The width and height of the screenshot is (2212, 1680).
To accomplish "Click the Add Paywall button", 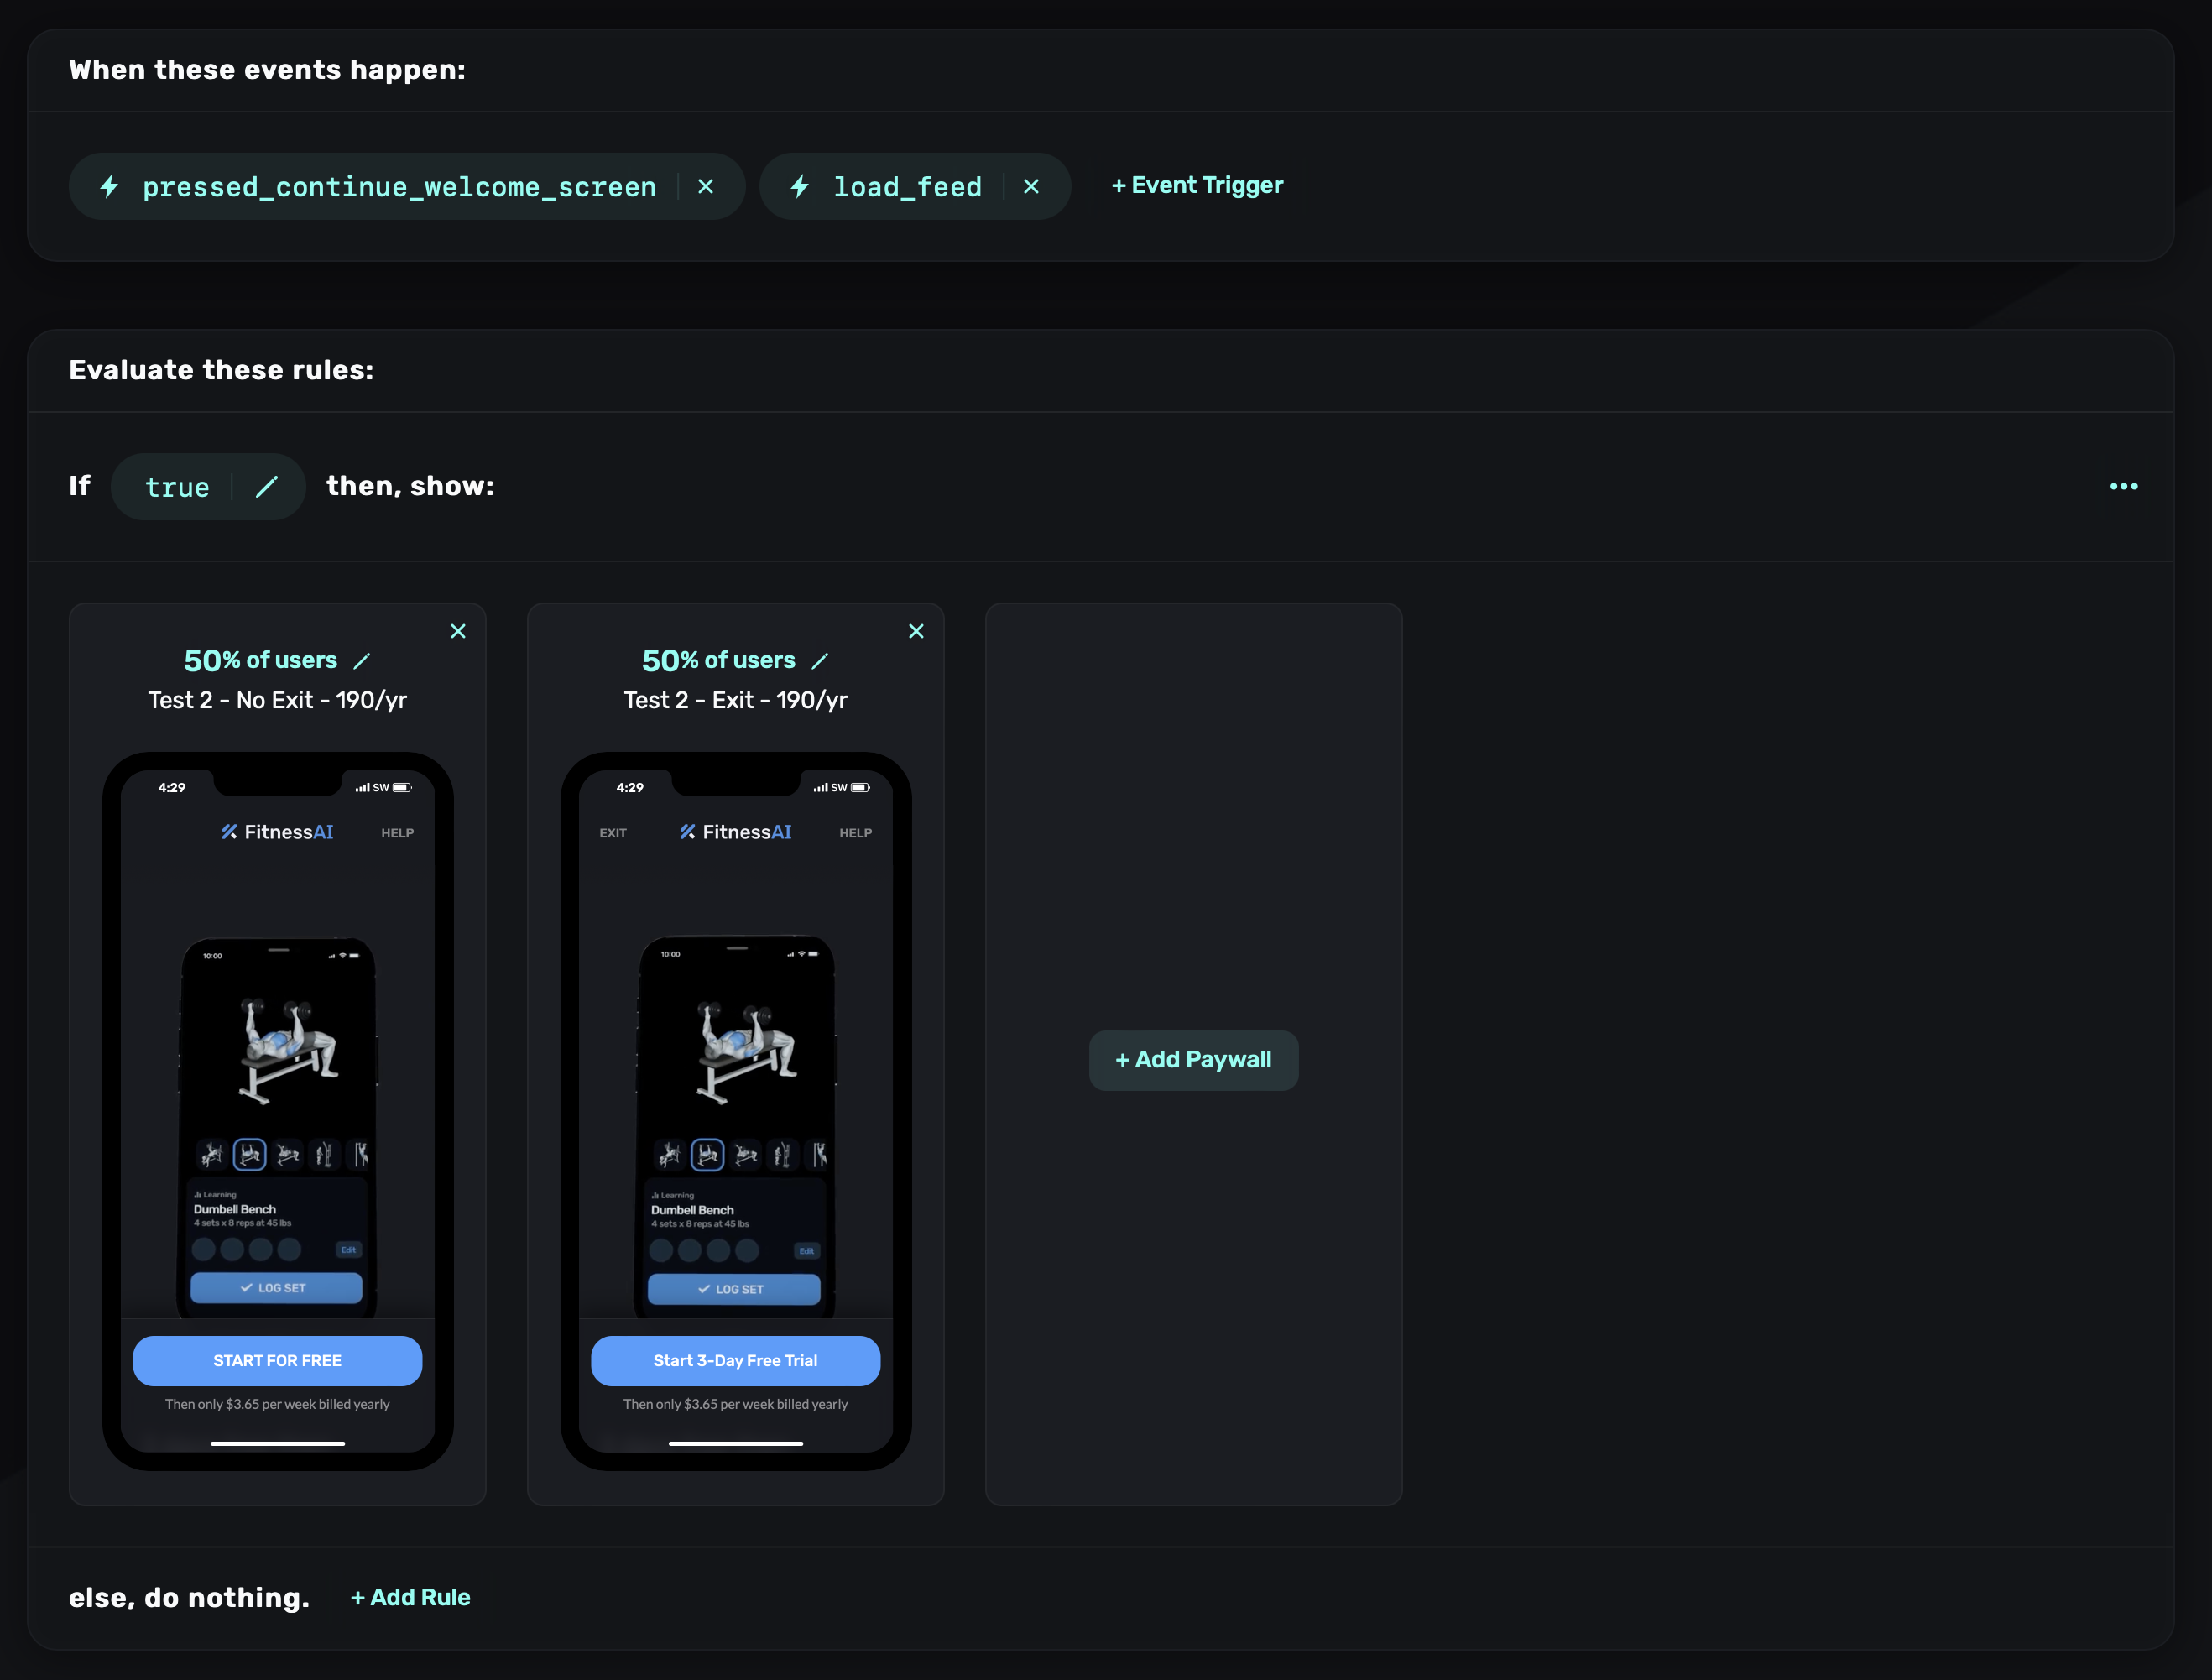I will pos(1193,1060).
